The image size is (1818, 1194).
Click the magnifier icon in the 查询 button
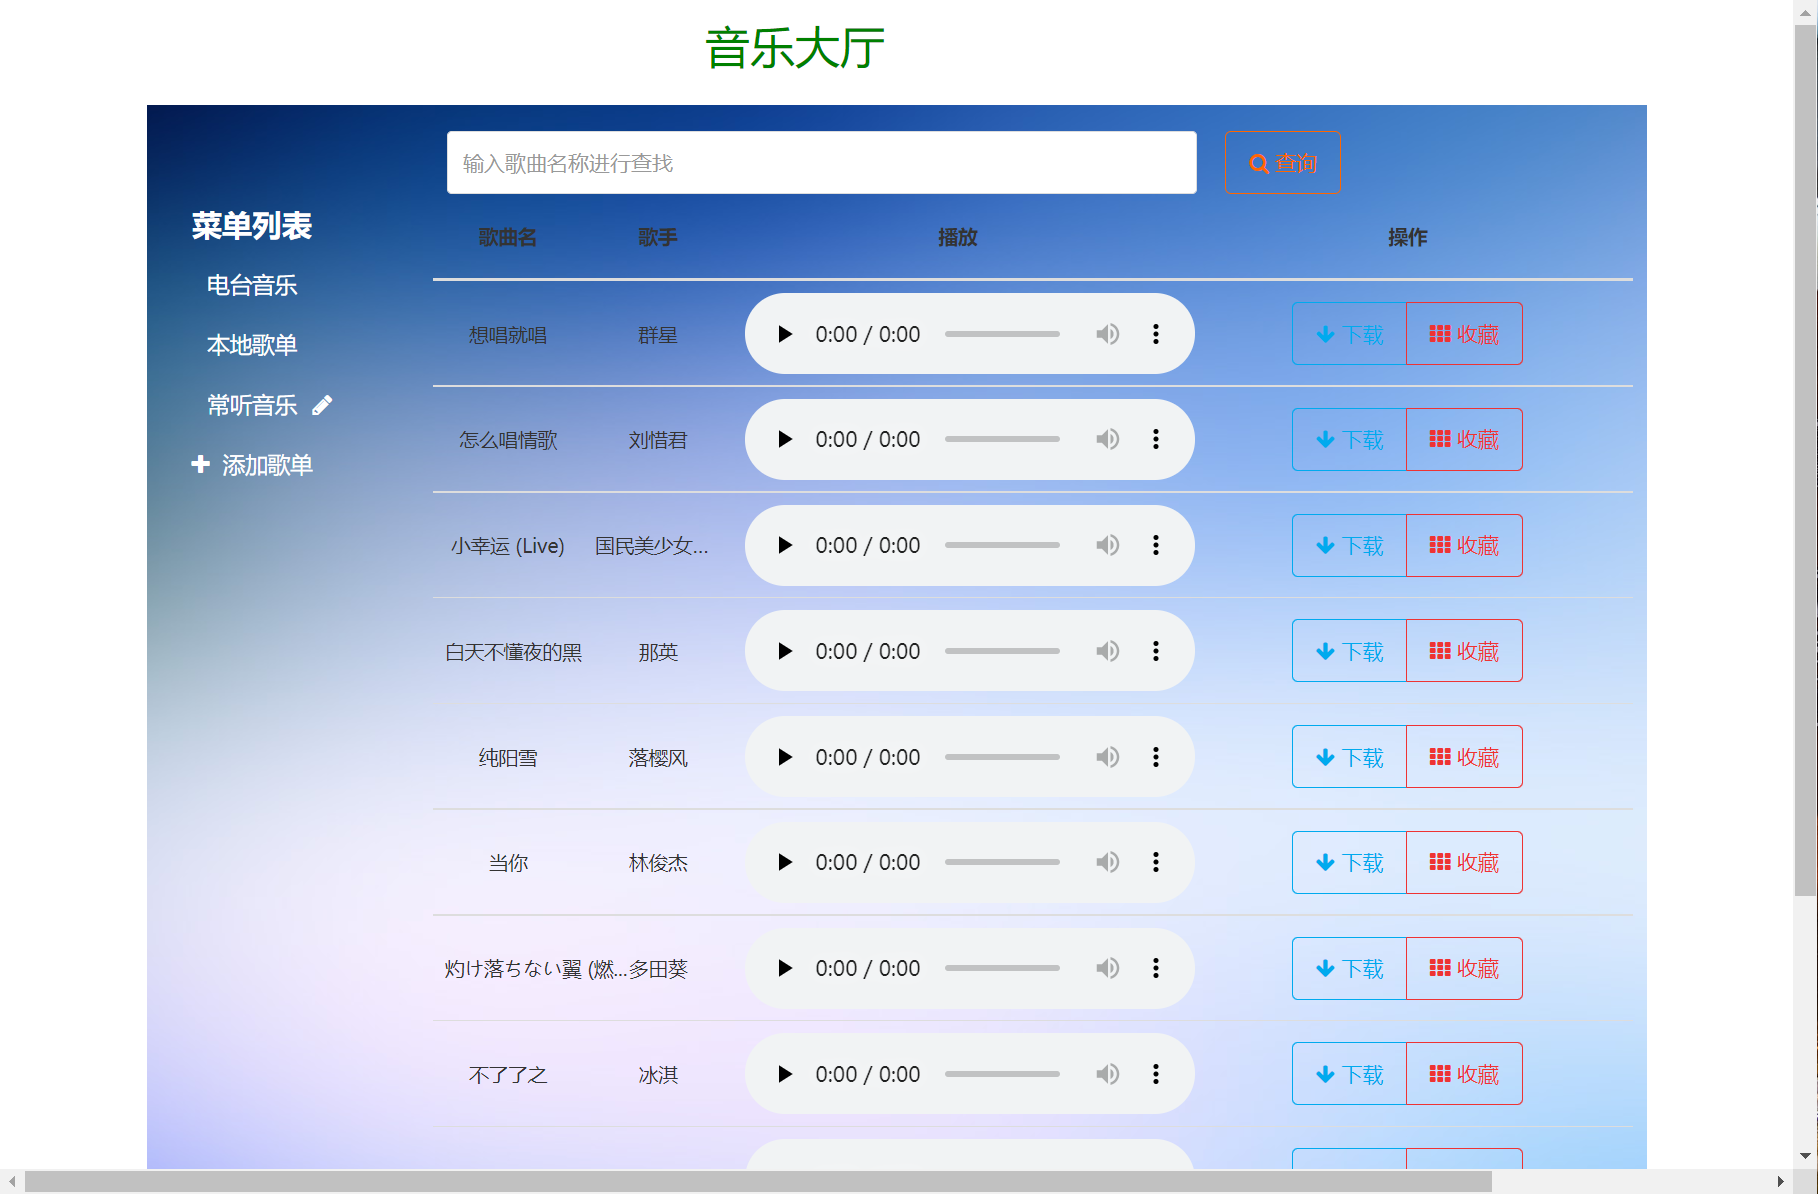(x=1258, y=163)
